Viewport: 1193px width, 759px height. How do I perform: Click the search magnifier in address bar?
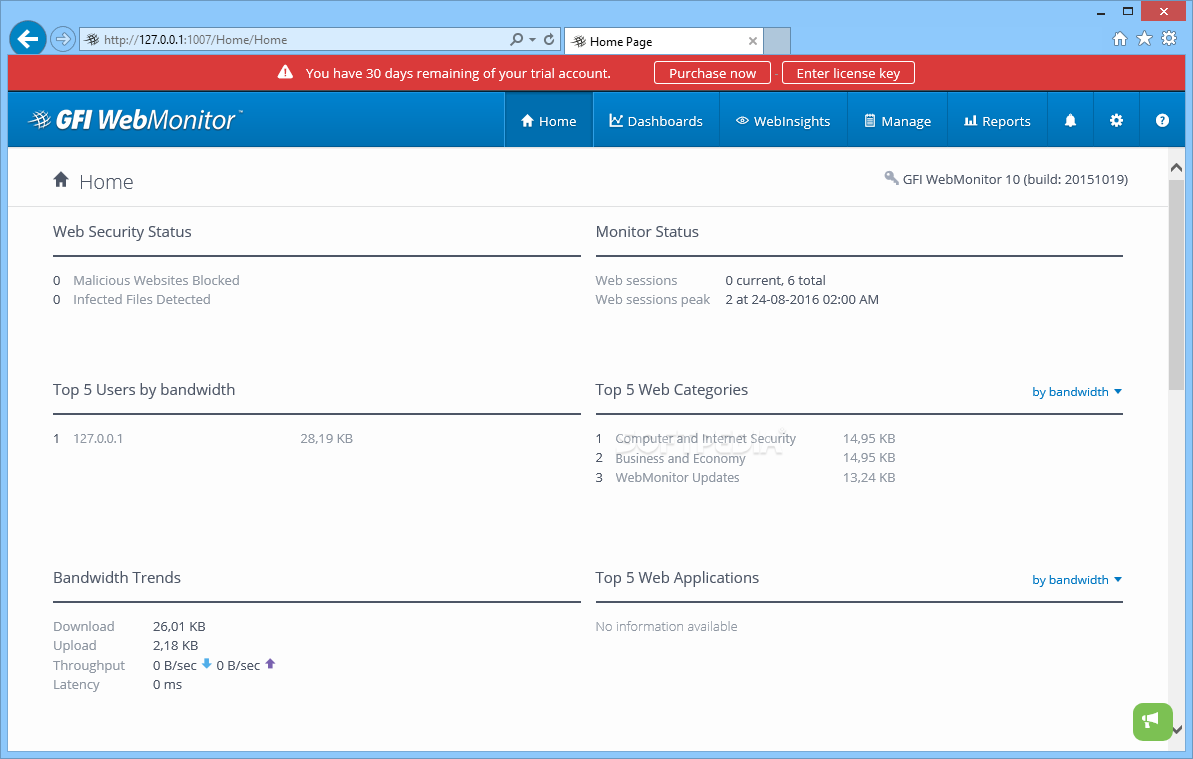tap(517, 39)
